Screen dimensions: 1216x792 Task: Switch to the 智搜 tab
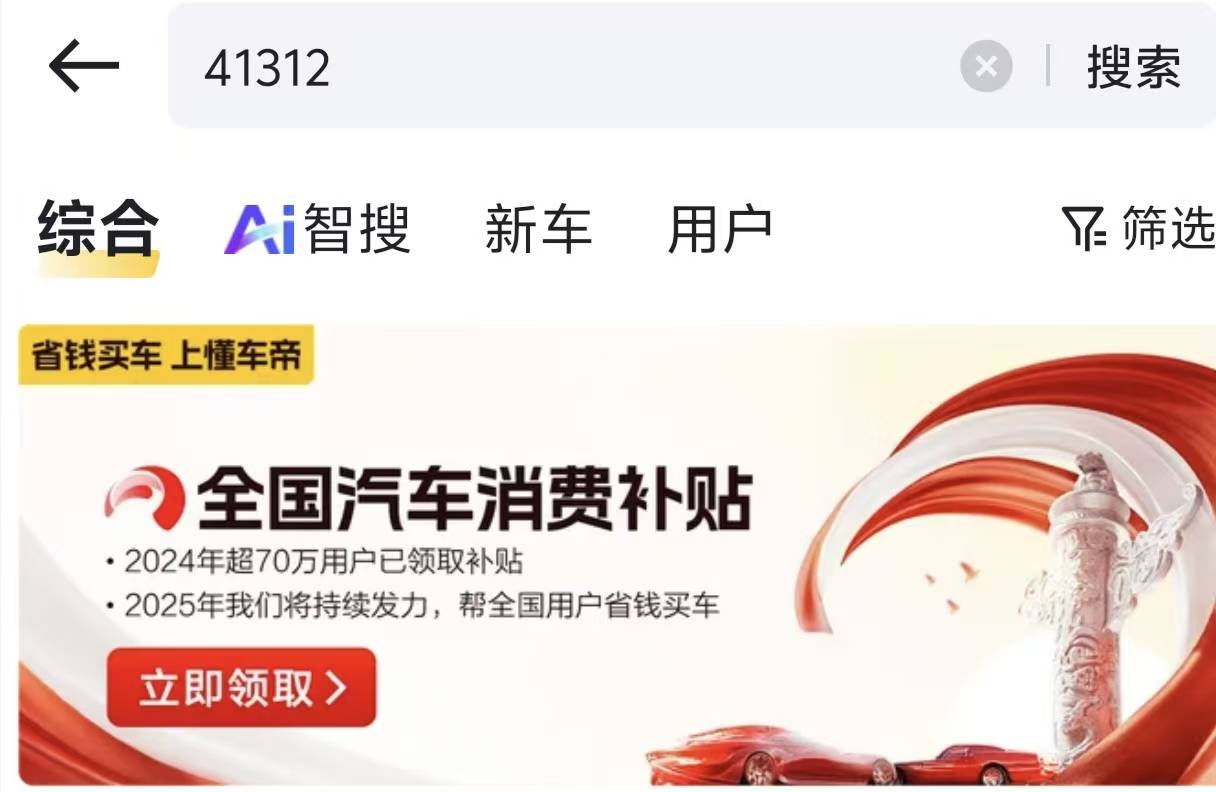click(x=358, y=229)
